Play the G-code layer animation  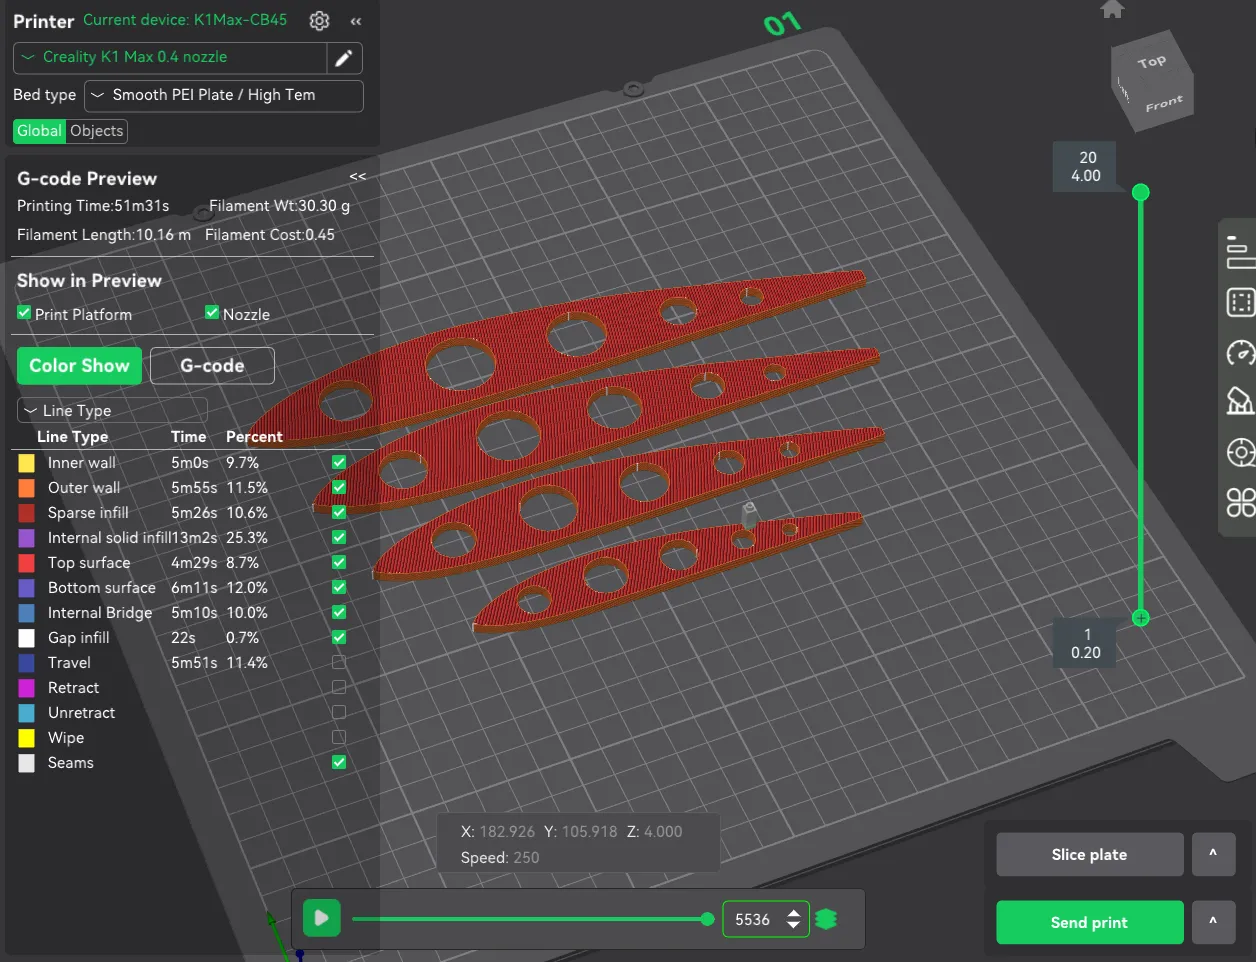tap(321, 918)
